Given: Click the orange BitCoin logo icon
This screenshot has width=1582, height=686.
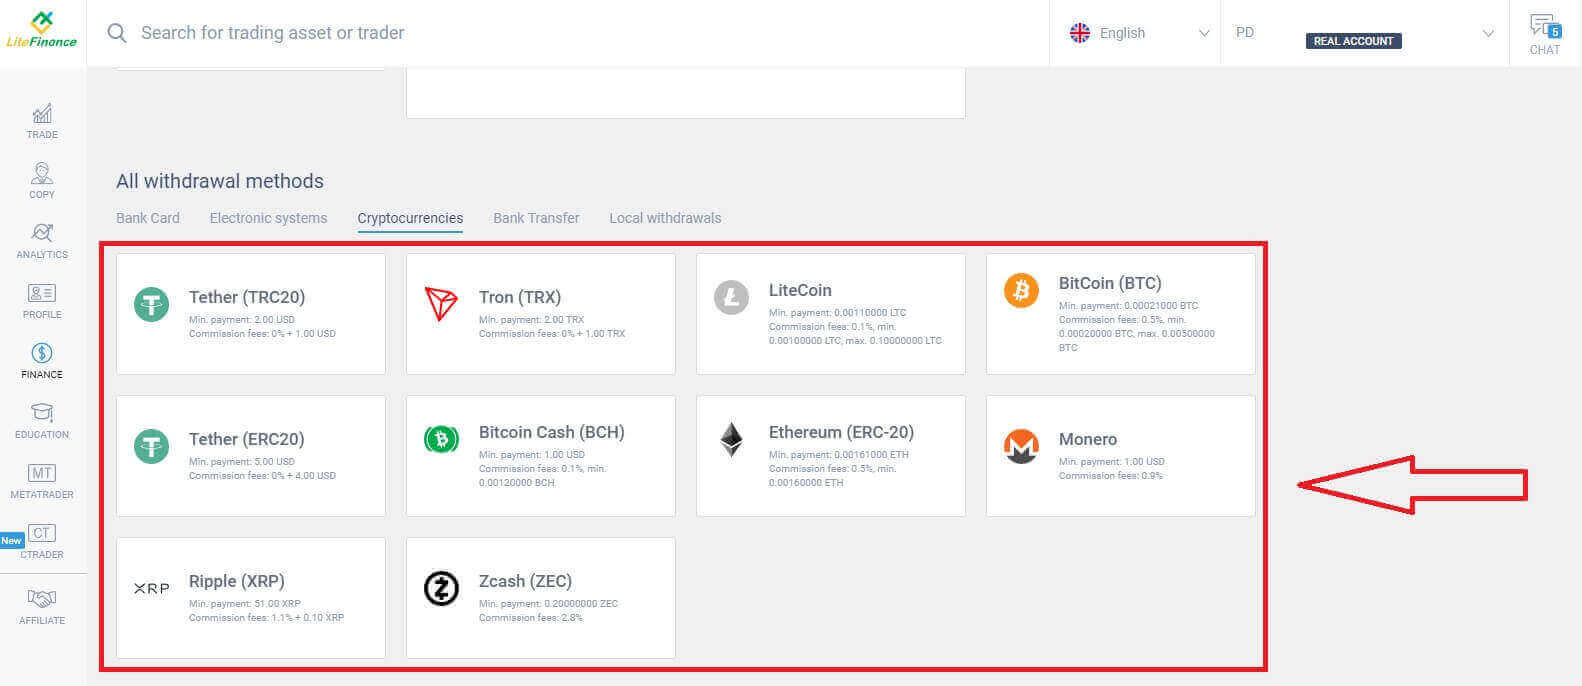Looking at the screenshot, I should click(1021, 290).
